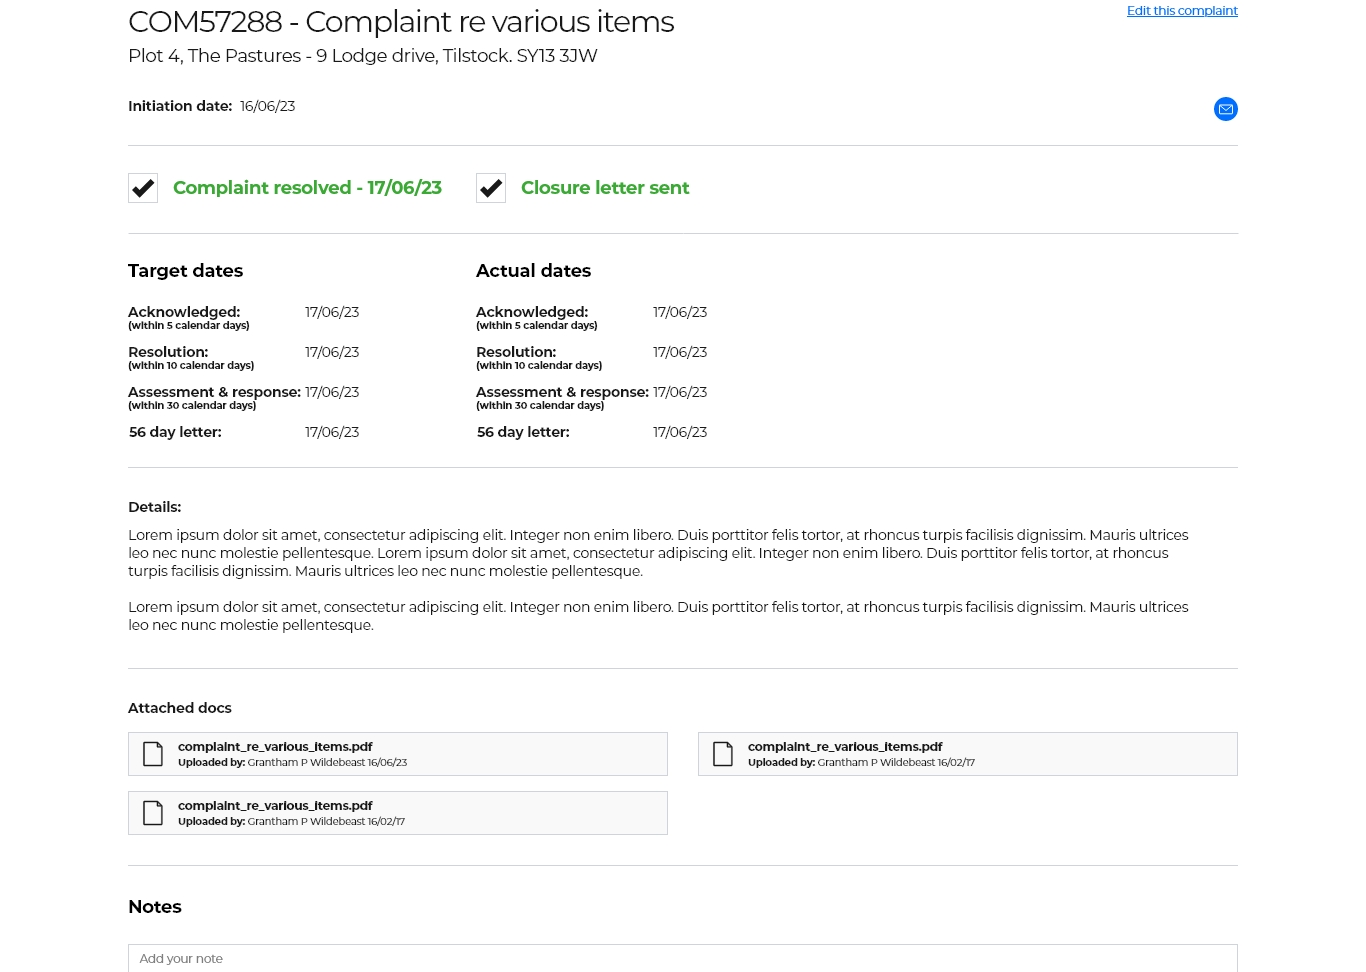Open complaint_re_various_items.pdf uploaded 16/06/23
This screenshot has height=972, width=1366.
click(275, 746)
